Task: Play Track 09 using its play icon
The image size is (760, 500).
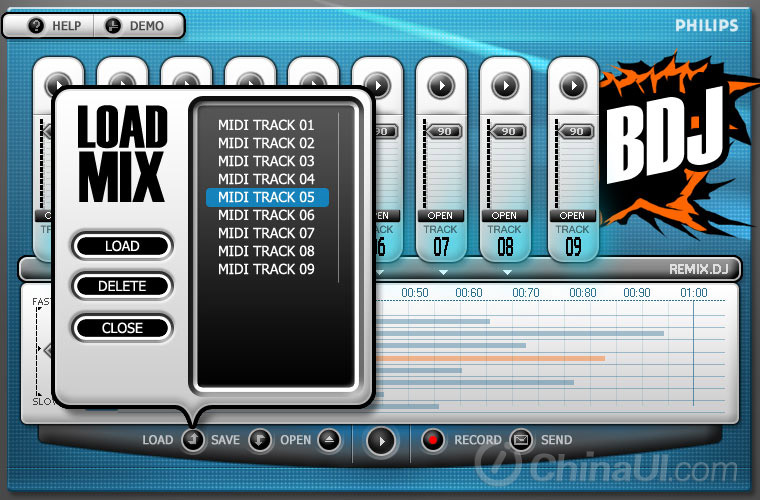Action: click(573, 86)
